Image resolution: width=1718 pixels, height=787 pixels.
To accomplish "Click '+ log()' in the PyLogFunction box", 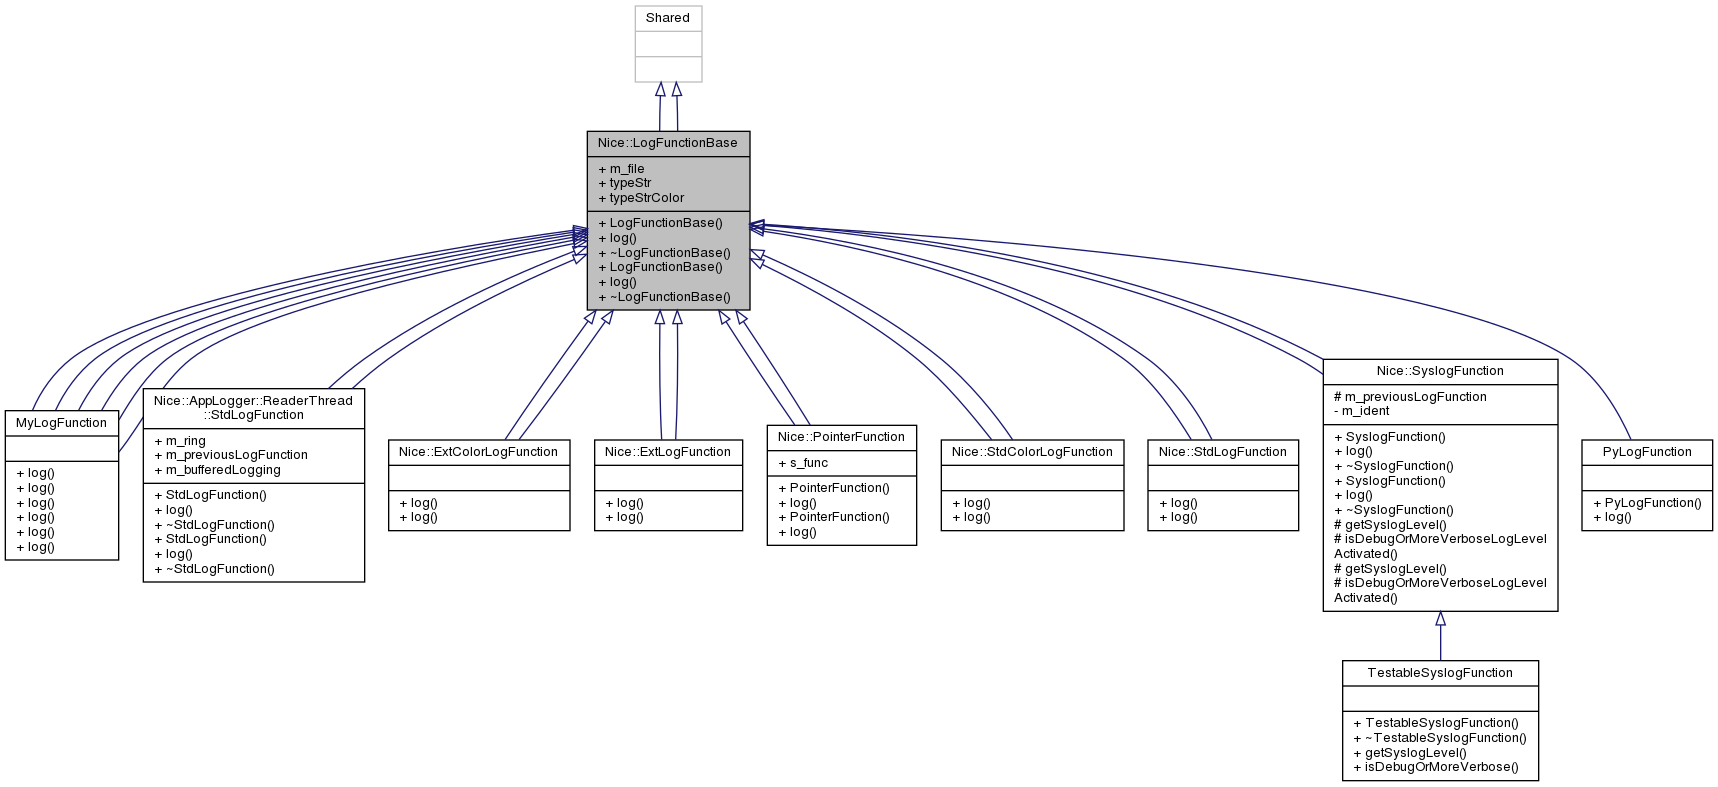I will point(1612,517).
